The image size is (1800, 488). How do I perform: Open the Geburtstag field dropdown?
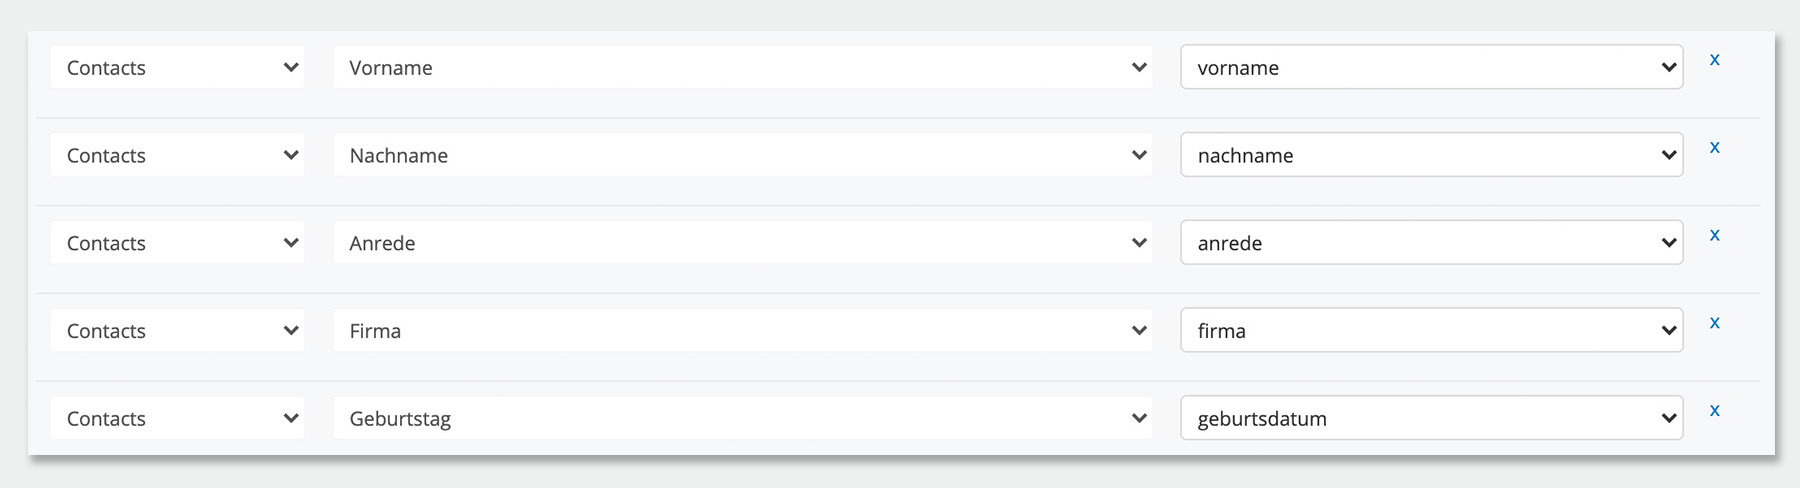pyautogui.click(x=742, y=418)
